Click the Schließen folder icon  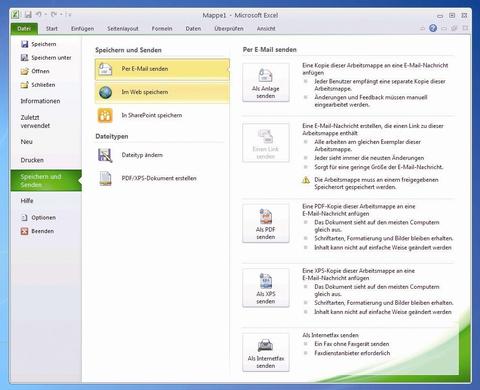(24, 85)
